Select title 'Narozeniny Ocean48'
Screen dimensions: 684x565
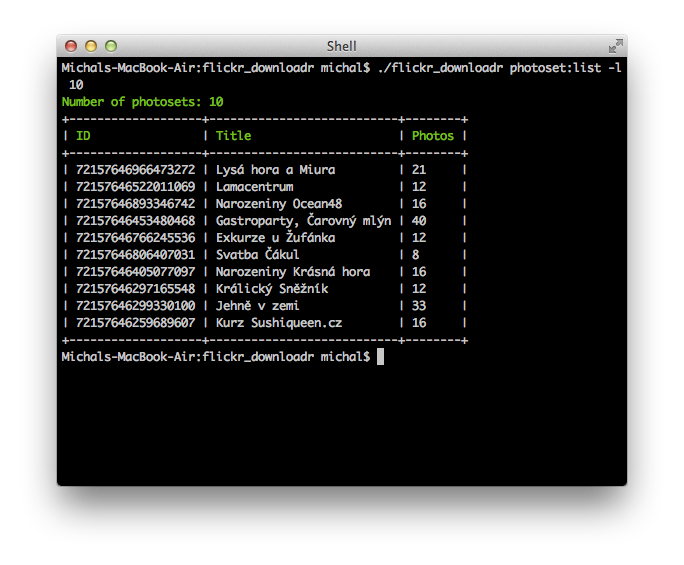[279, 204]
